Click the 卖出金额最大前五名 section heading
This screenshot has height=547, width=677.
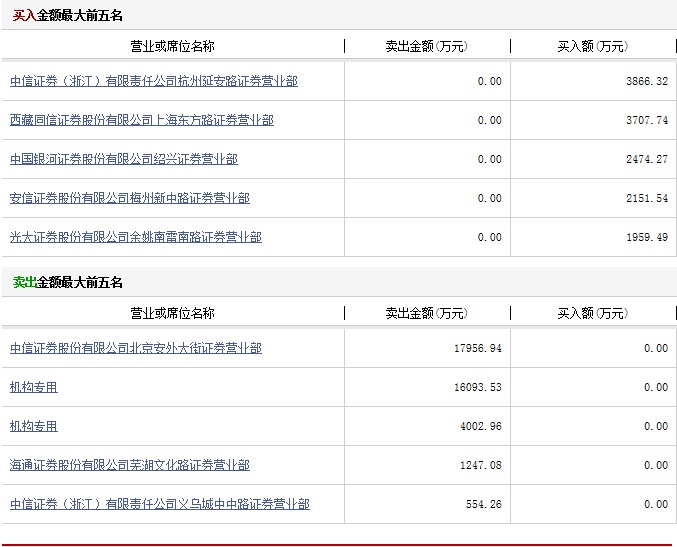point(68,282)
